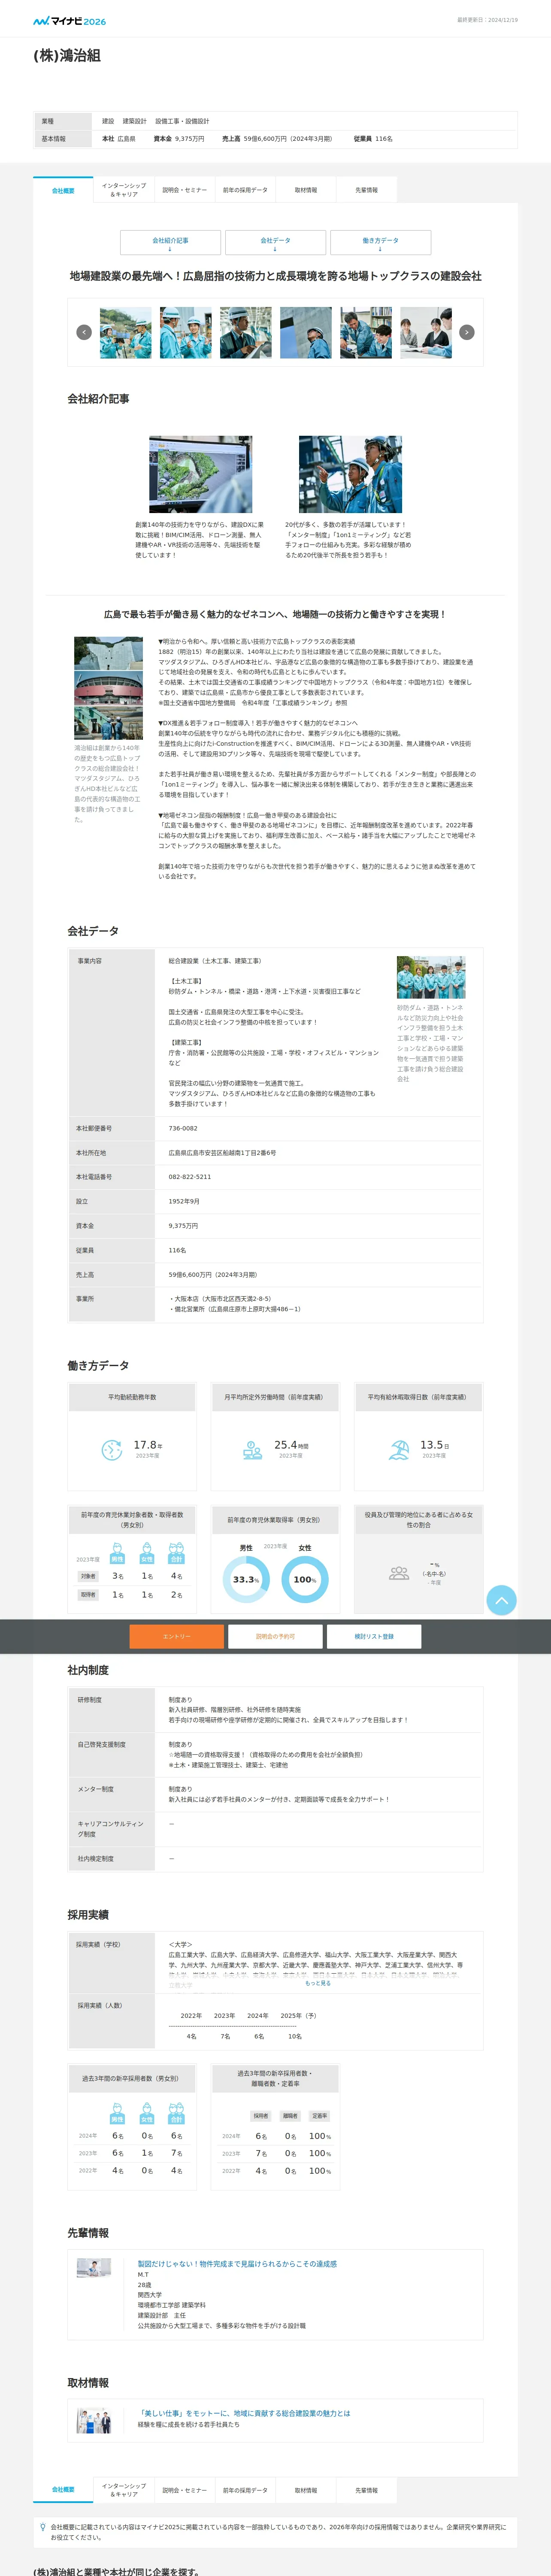Open article image of workers pointing upward
Screen dimensions: 551x2576
350,474
